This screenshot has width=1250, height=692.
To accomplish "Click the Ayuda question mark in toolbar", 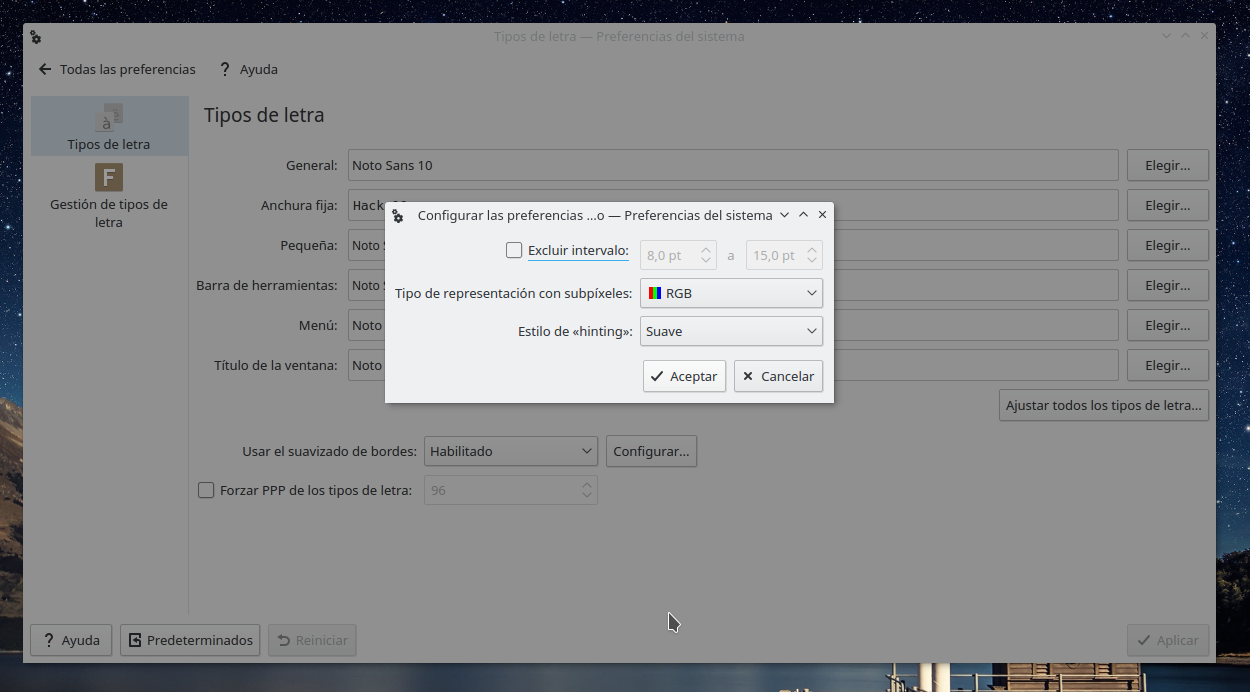I will pyautogui.click(x=225, y=69).
